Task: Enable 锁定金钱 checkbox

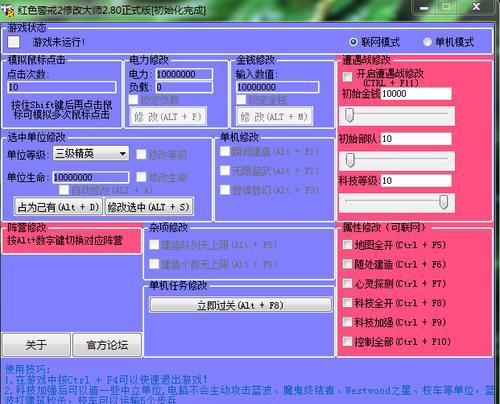Action: coord(241,99)
